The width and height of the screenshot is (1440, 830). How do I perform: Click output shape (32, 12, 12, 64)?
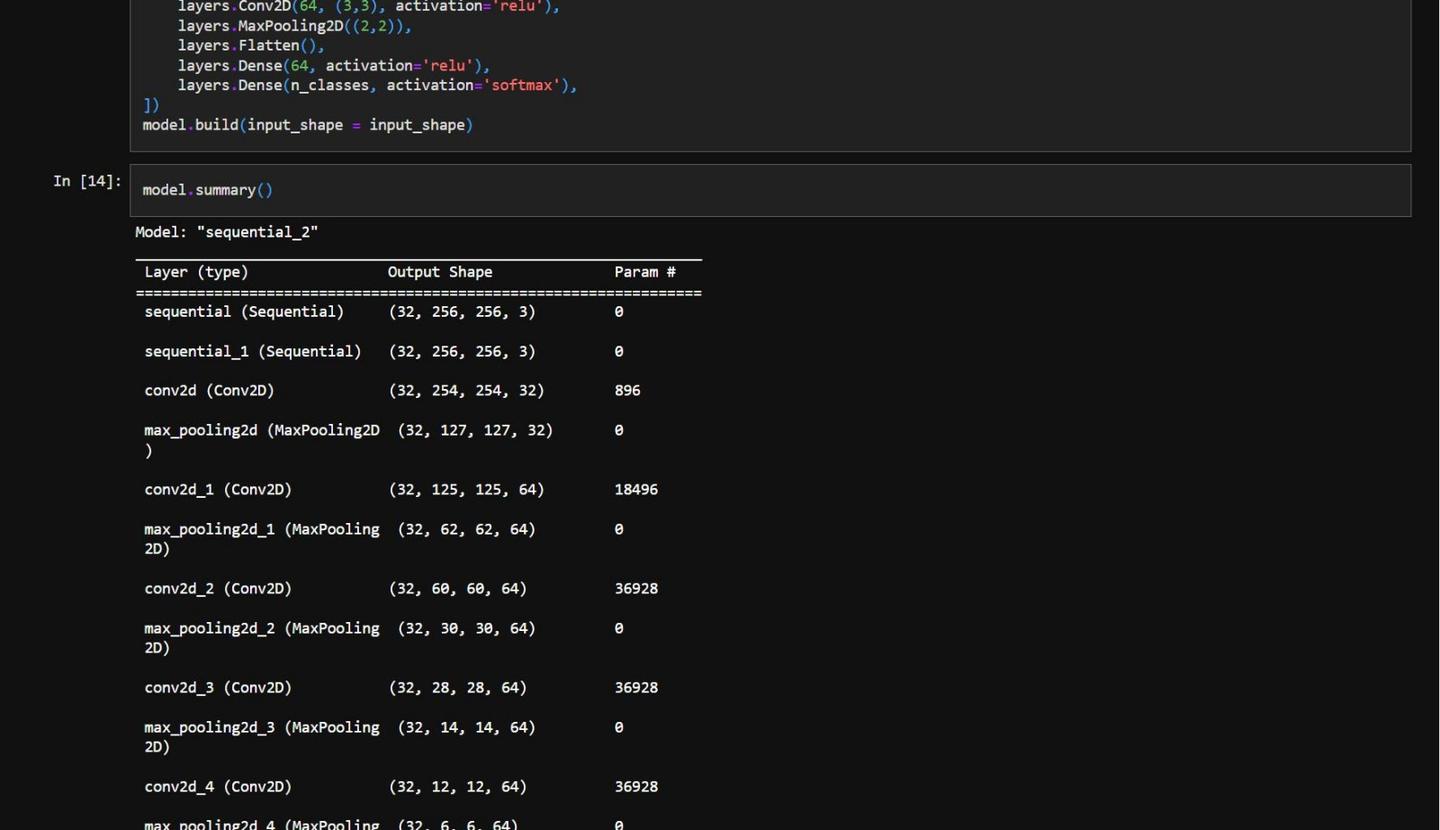click(457, 787)
